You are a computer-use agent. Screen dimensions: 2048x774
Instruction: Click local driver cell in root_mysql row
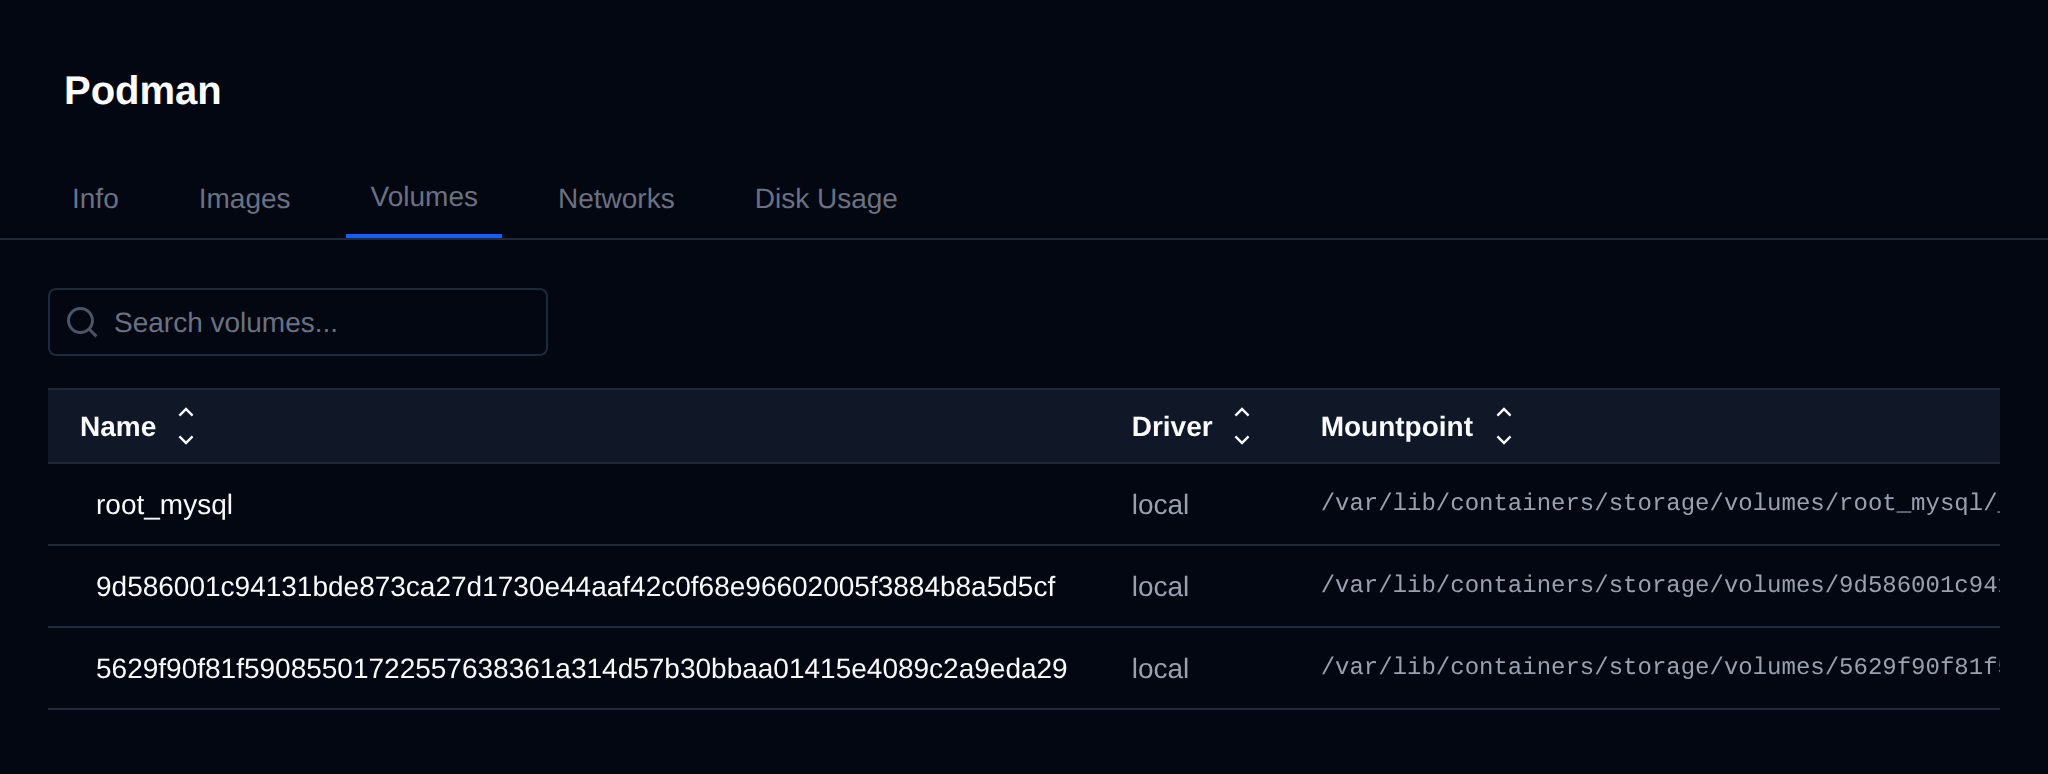click(x=1160, y=505)
